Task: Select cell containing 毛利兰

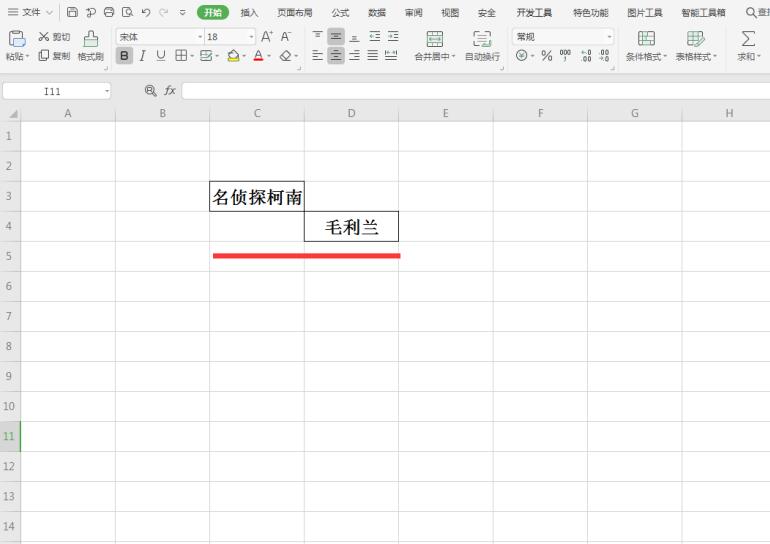Action: click(351, 226)
